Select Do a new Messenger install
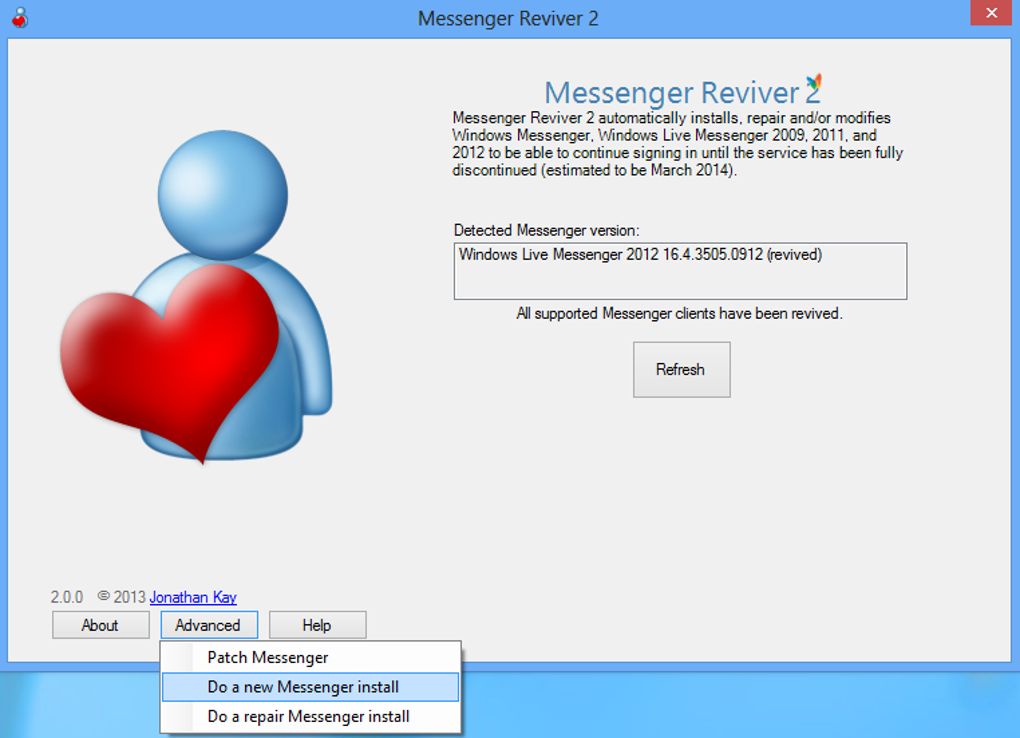Viewport: 1020px width, 738px height. [310, 687]
